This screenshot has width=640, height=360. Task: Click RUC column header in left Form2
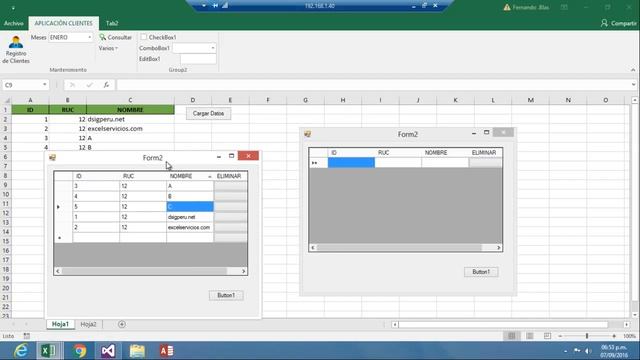tap(143, 176)
